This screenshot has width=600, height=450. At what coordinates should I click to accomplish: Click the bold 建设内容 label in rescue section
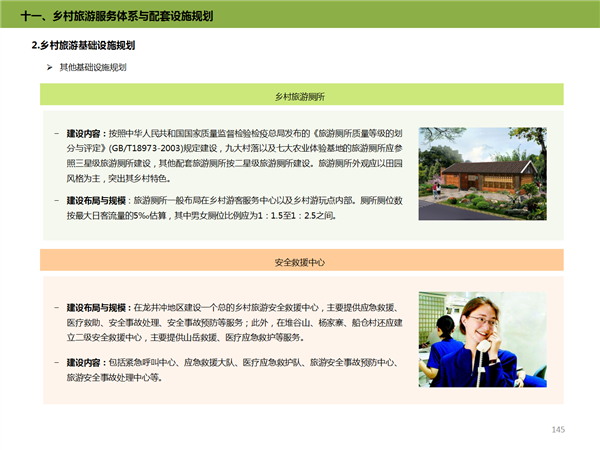84,361
